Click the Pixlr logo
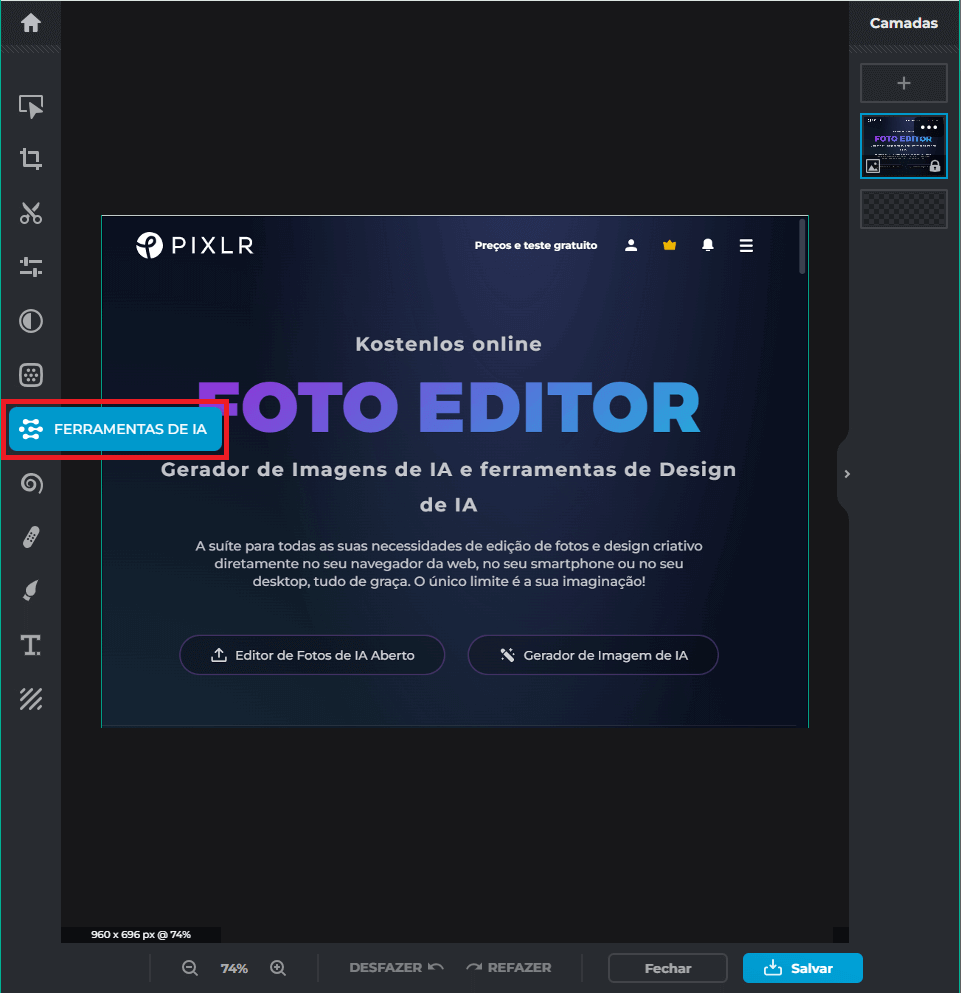Image resolution: width=961 pixels, height=993 pixels. (195, 245)
